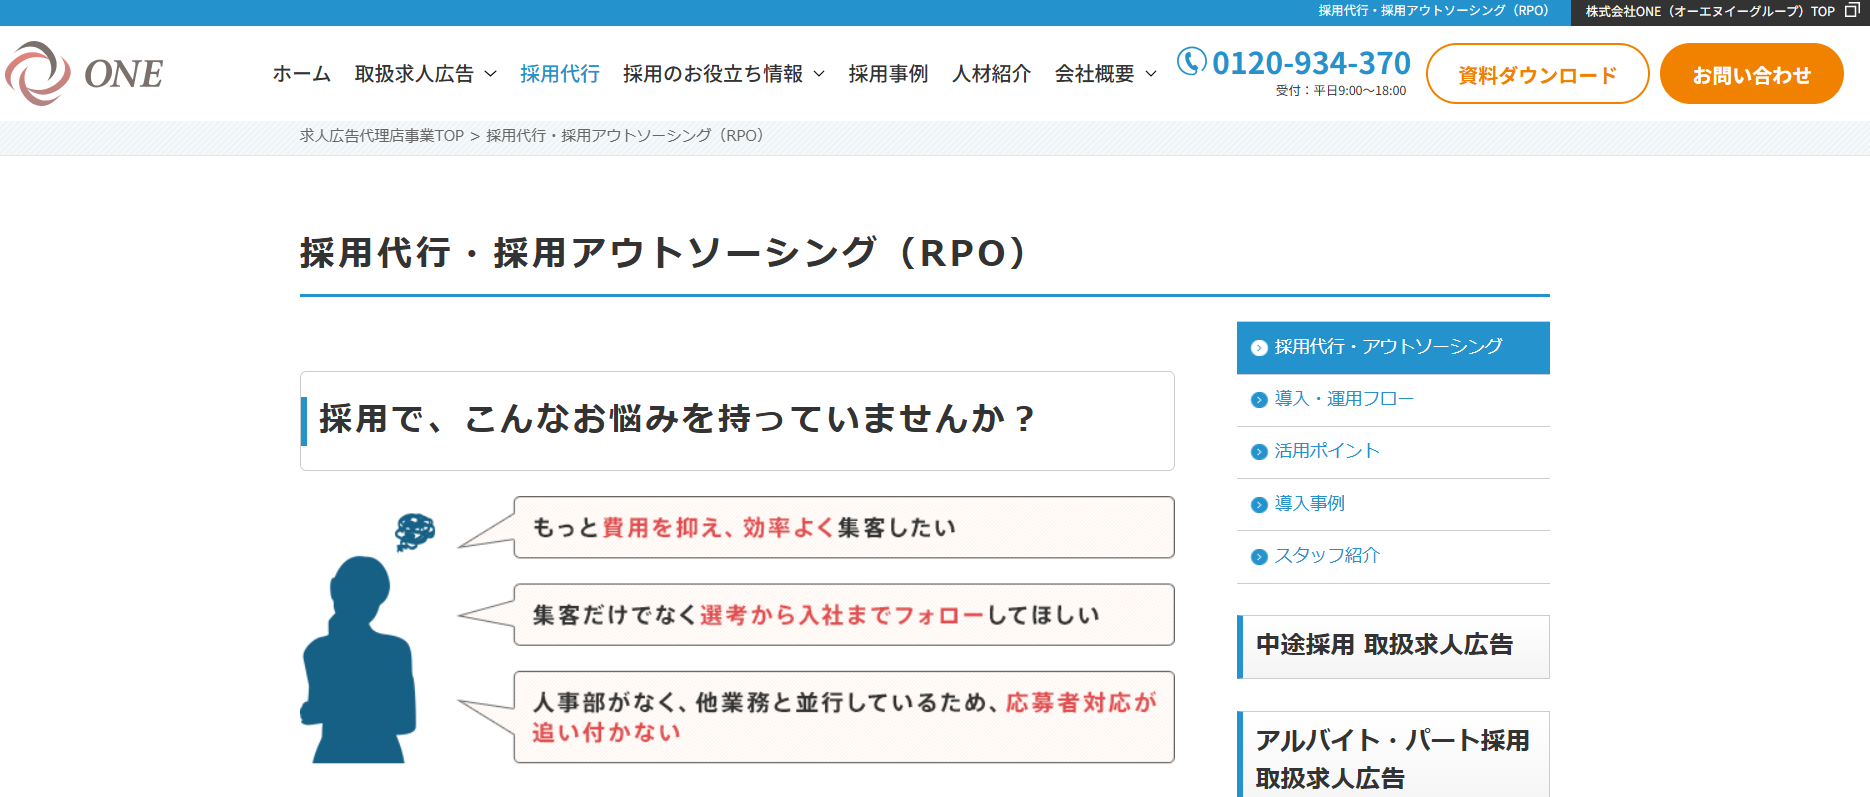Click arrow icon beside スタッフ紹介
The image size is (1870, 797).
coord(1259,557)
